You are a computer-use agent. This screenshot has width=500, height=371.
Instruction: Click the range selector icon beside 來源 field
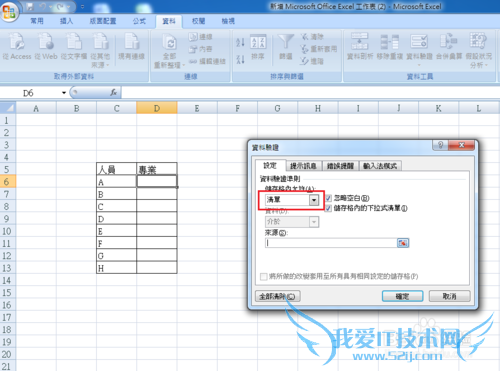point(403,243)
